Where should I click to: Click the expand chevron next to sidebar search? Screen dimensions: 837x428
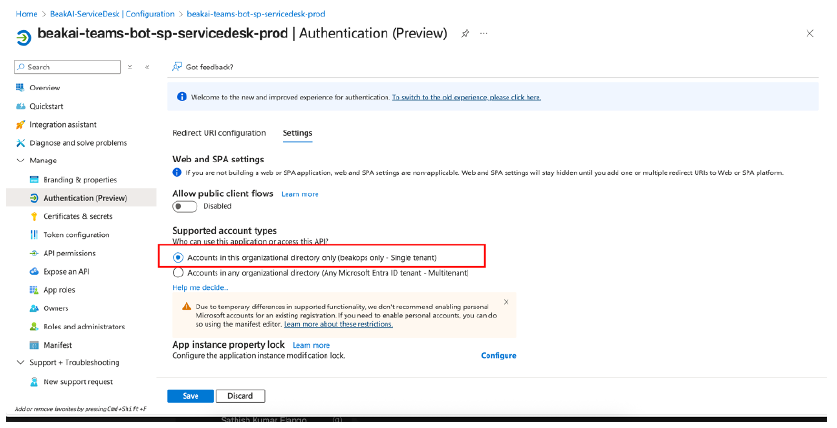coord(130,67)
